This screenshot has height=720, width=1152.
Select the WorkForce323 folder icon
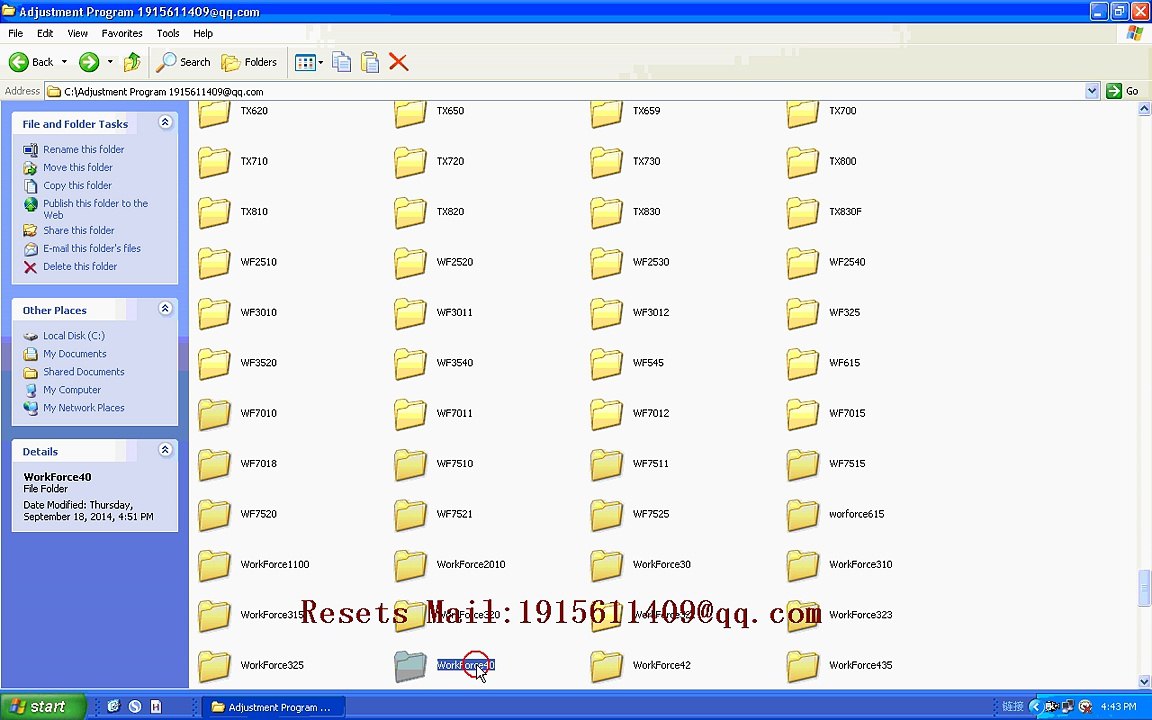[803, 616]
